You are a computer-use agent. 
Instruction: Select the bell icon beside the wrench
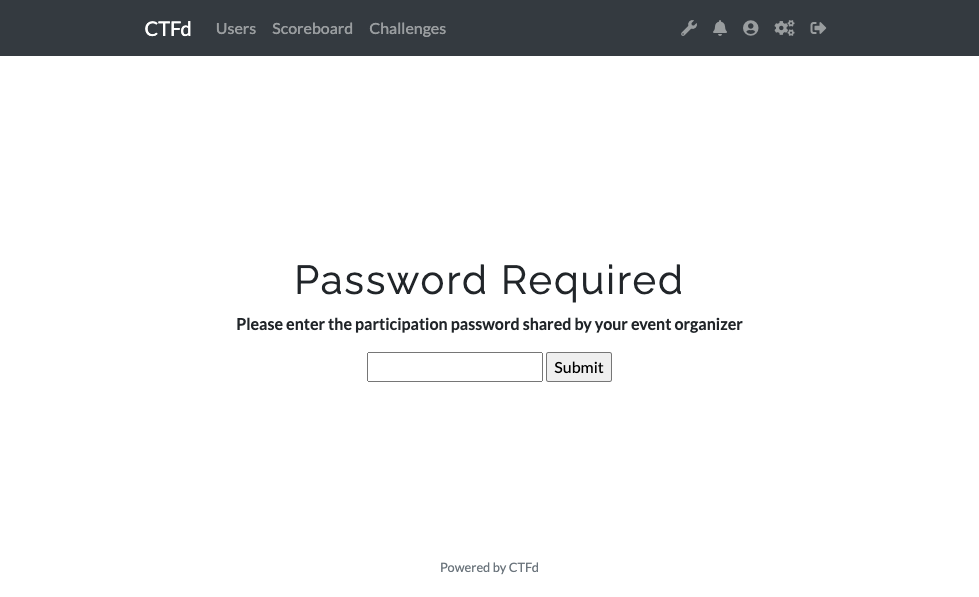click(x=720, y=28)
